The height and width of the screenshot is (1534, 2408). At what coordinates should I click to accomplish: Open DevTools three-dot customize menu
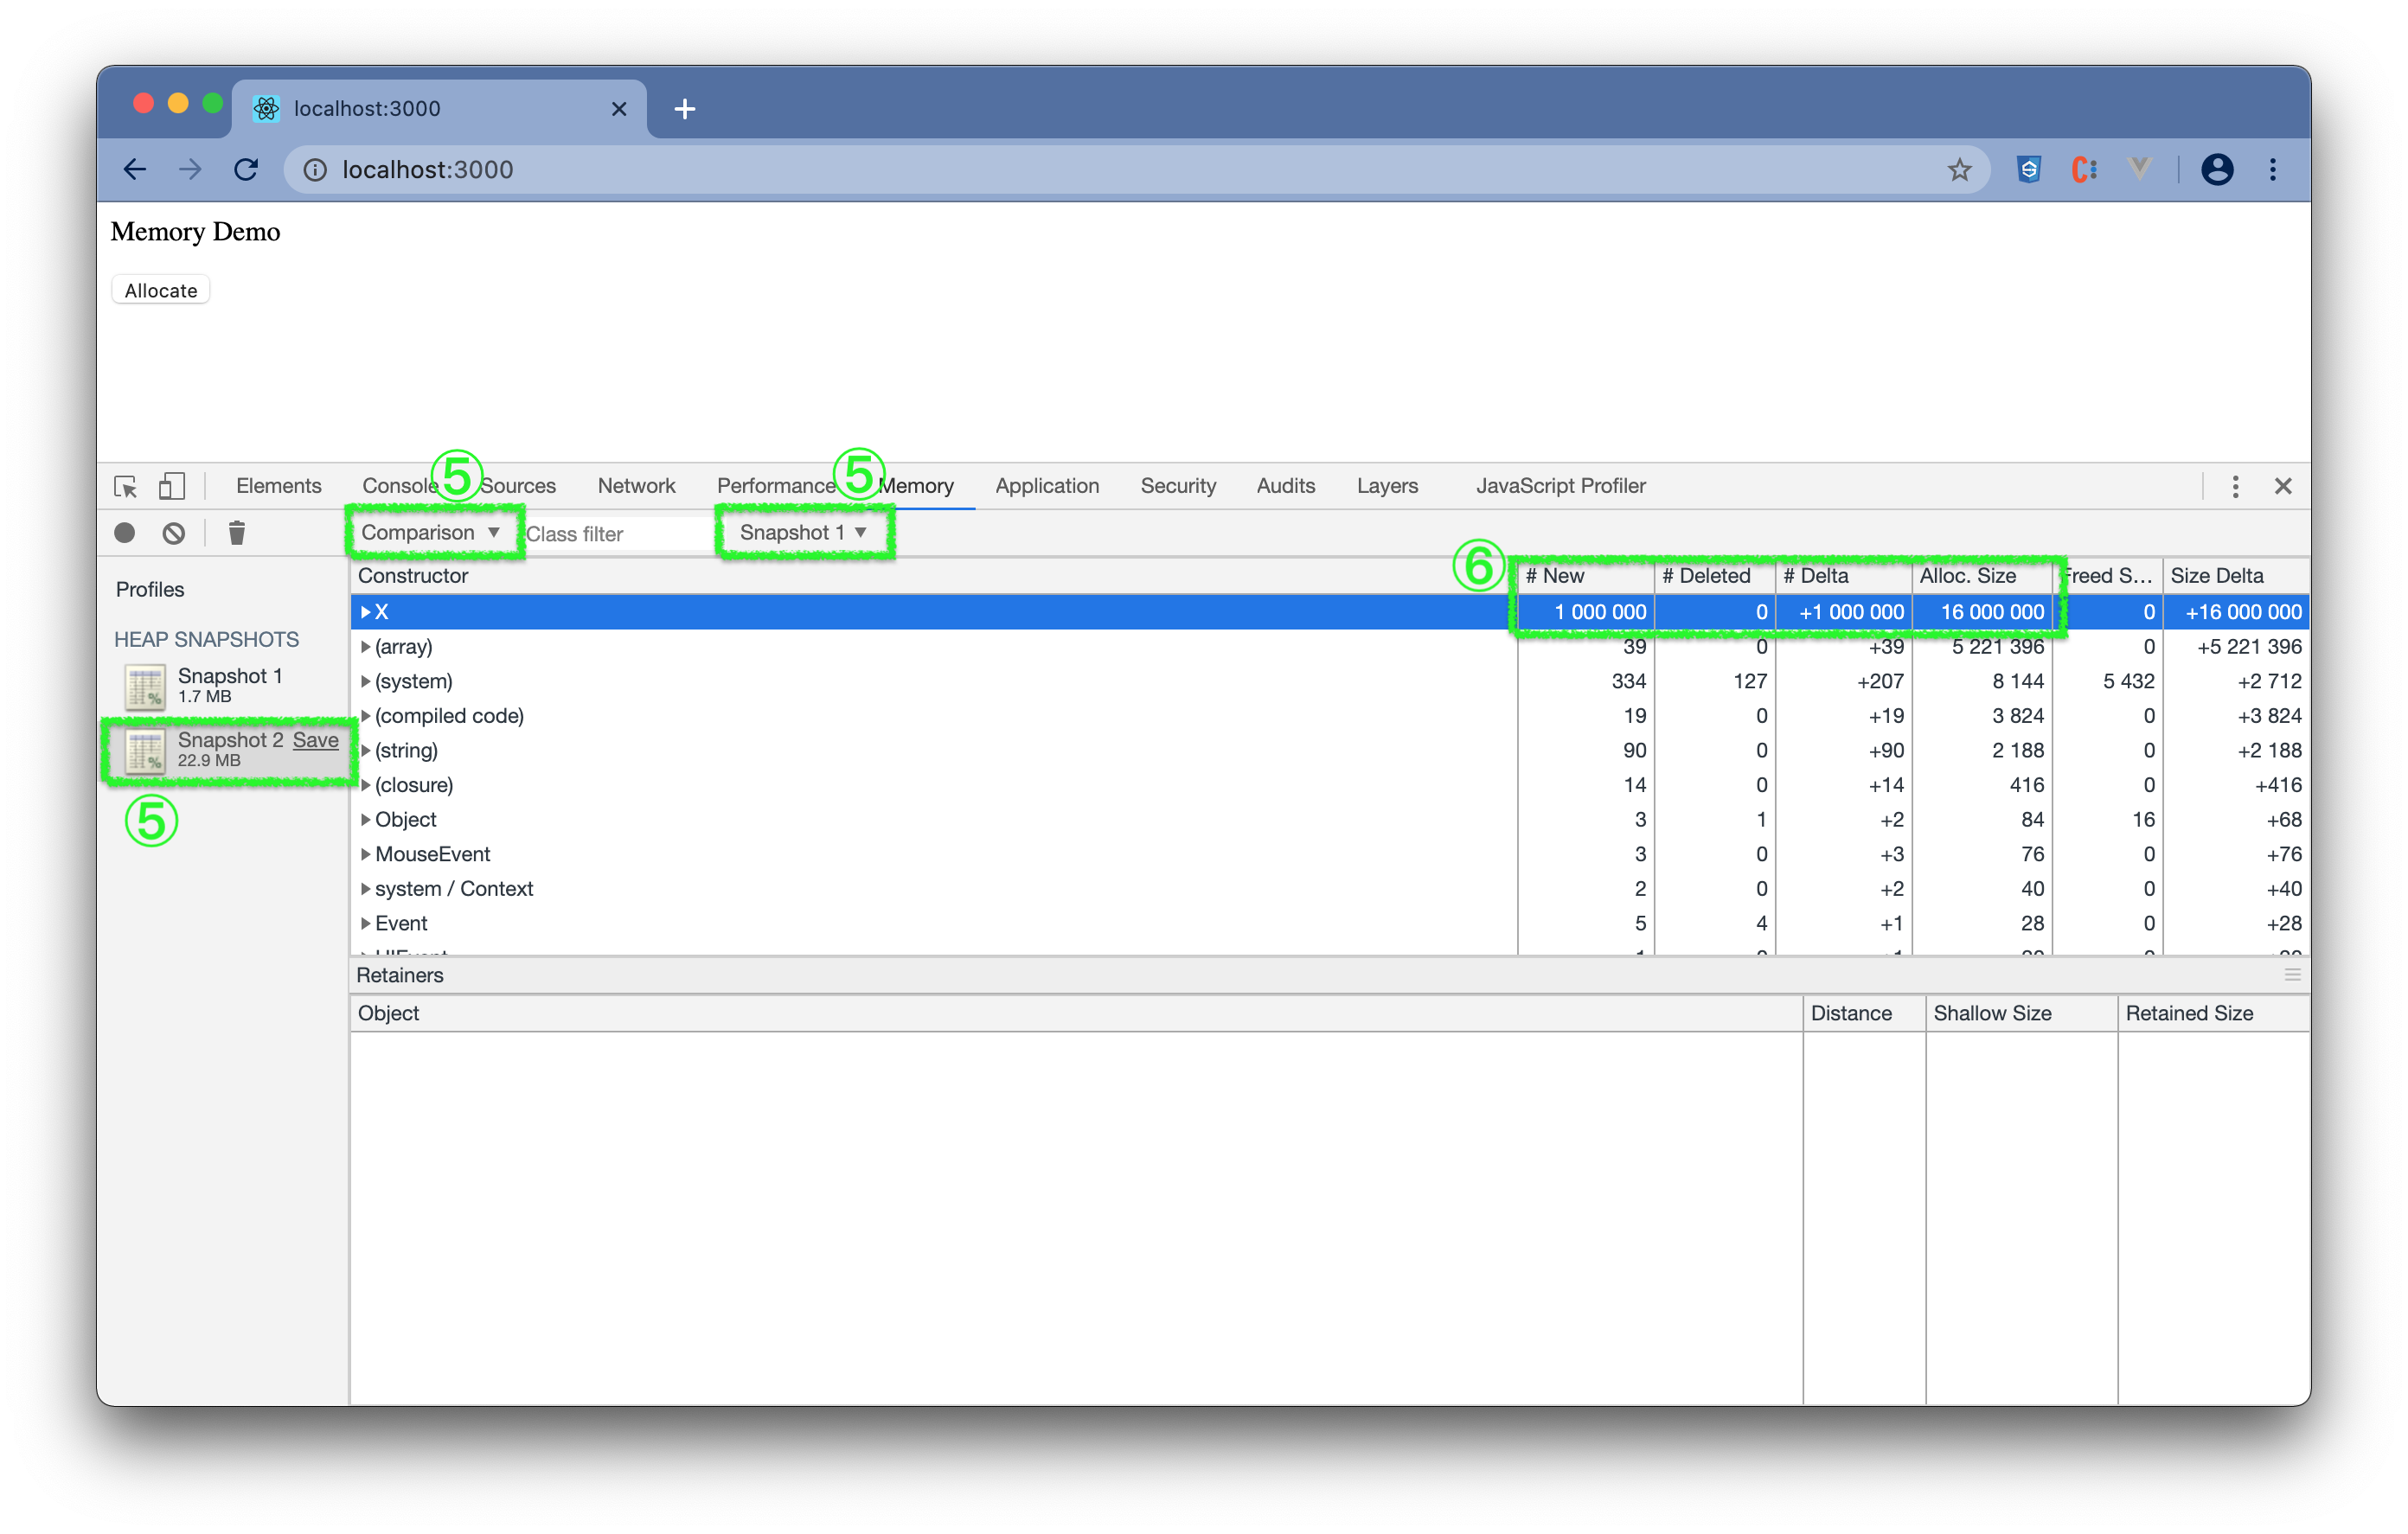(2235, 486)
